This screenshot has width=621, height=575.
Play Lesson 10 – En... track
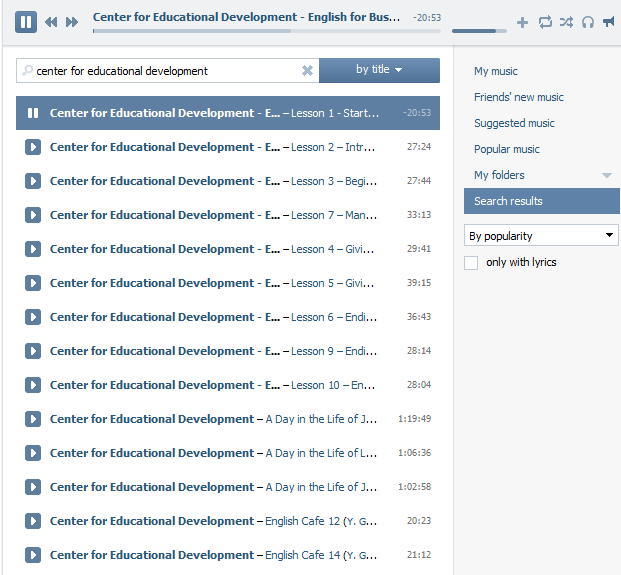pos(33,385)
